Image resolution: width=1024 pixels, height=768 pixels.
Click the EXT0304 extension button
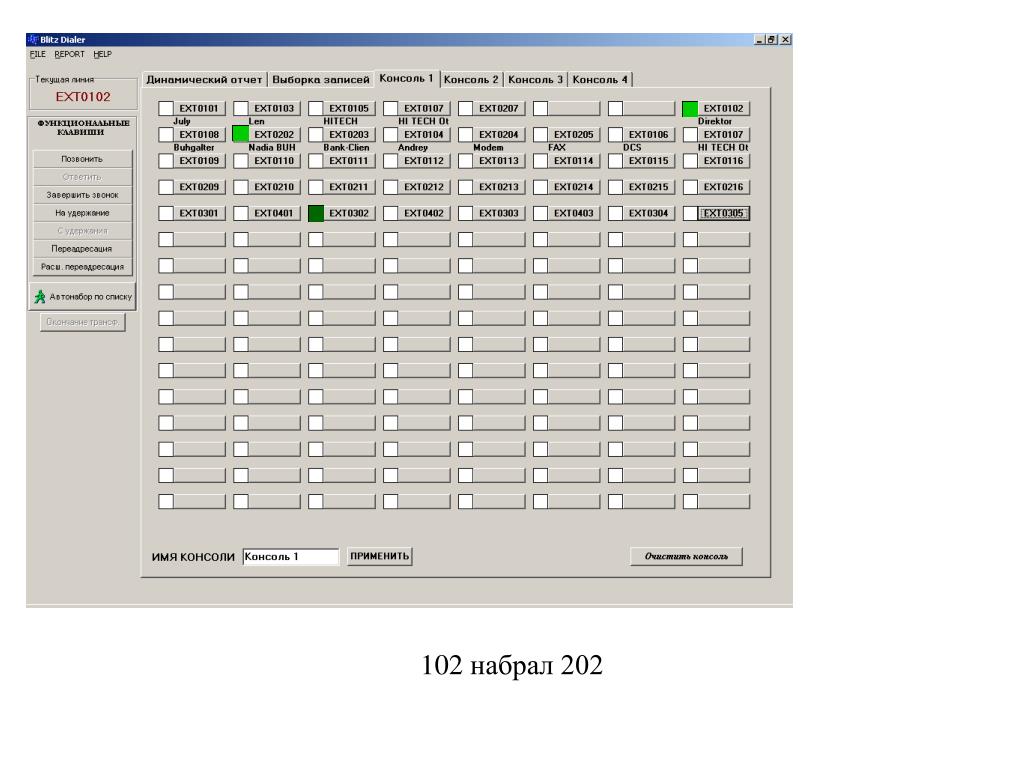[x=648, y=213]
